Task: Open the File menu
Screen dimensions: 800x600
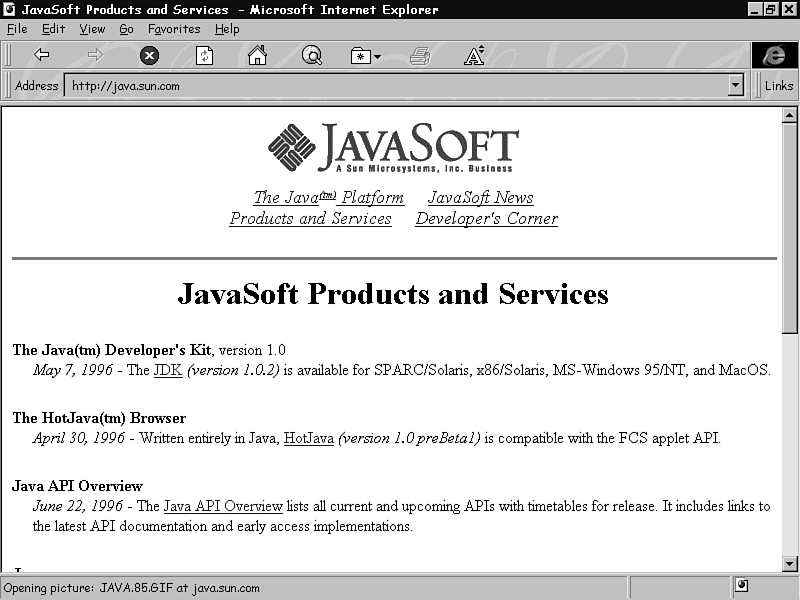Action: 17,29
